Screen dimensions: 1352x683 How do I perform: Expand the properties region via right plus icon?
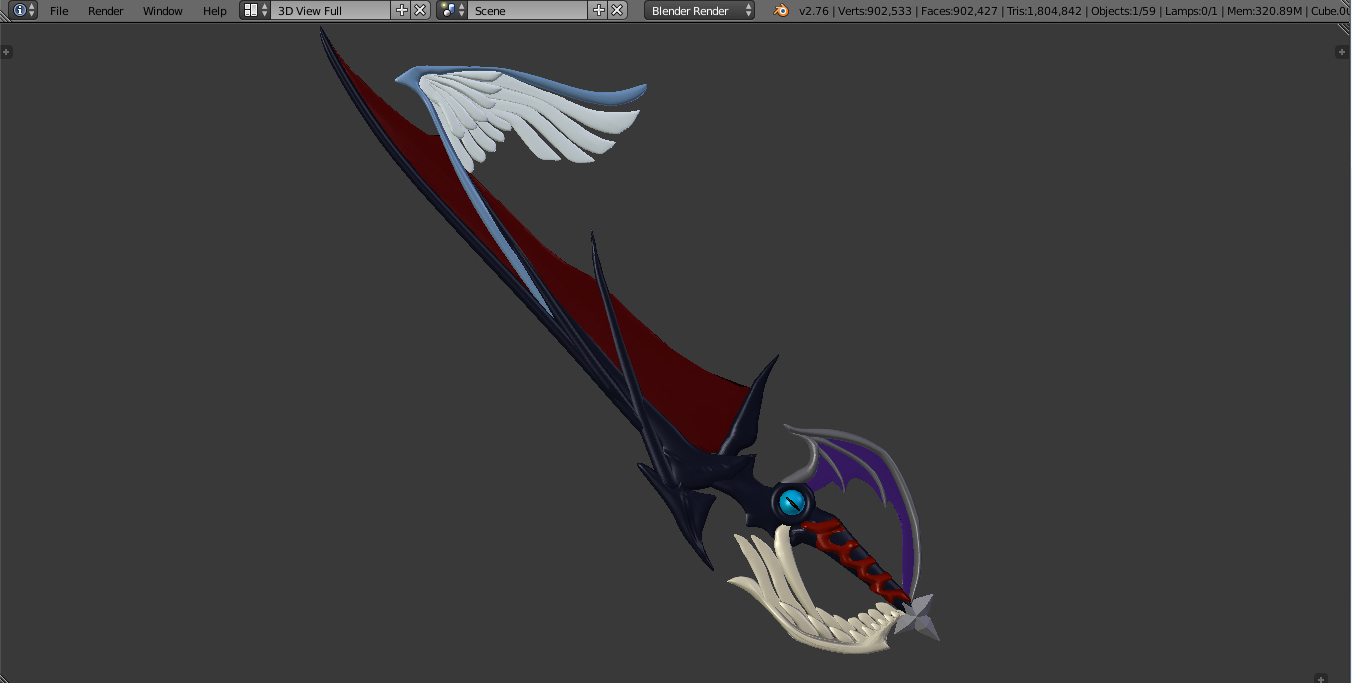point(1343,51)
